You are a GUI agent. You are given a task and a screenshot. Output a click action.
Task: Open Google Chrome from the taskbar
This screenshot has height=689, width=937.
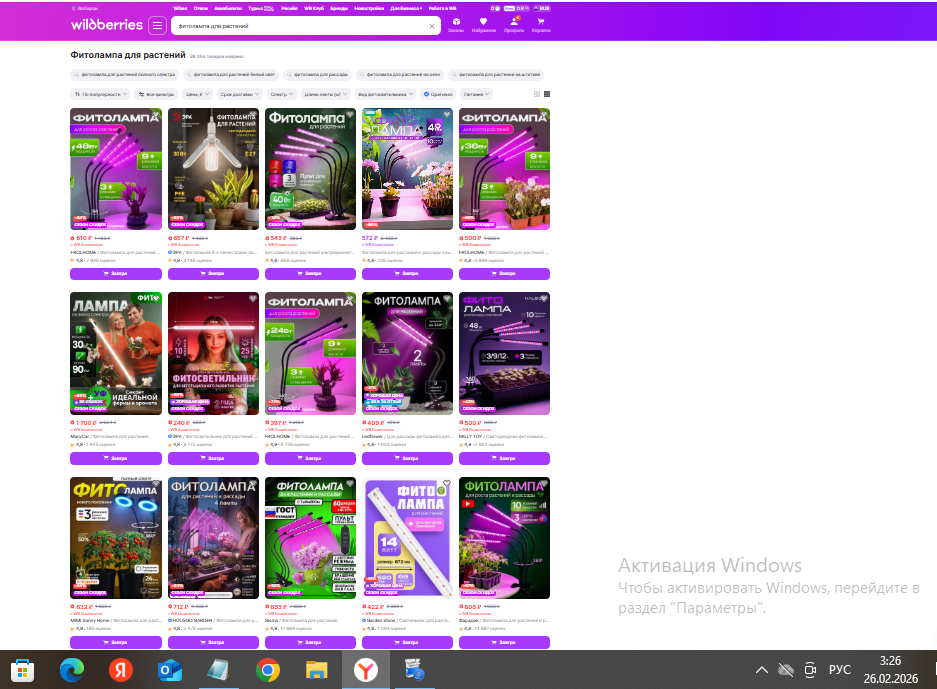tap(267, 669)
